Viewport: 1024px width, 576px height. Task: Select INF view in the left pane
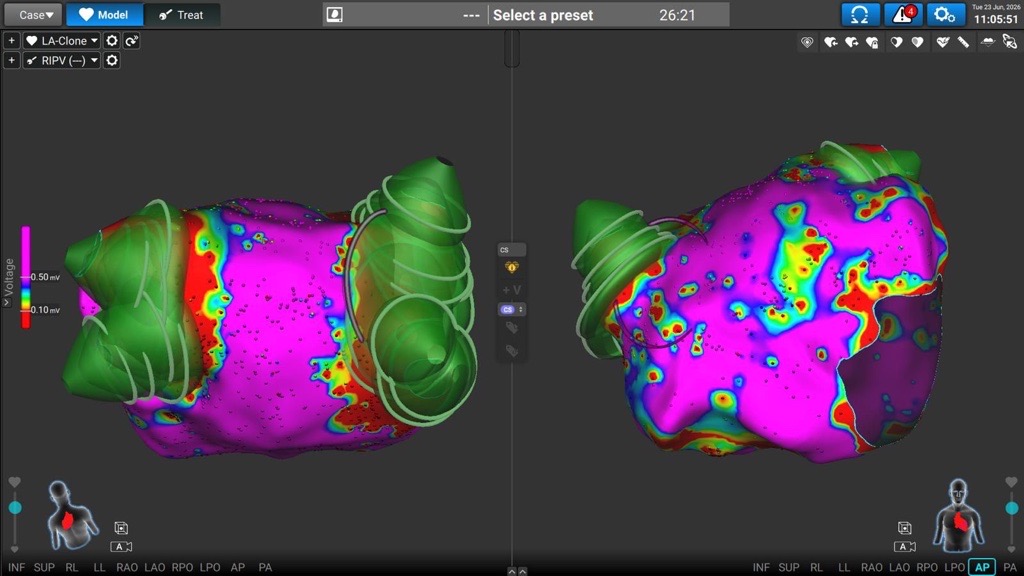pos(16,568)
